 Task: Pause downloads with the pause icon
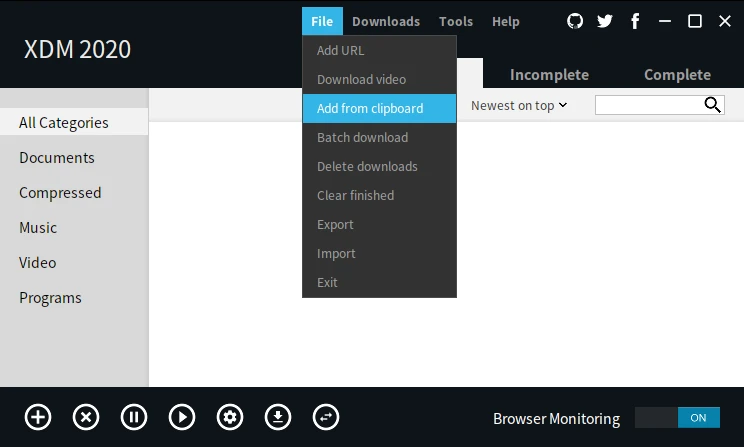134,417
